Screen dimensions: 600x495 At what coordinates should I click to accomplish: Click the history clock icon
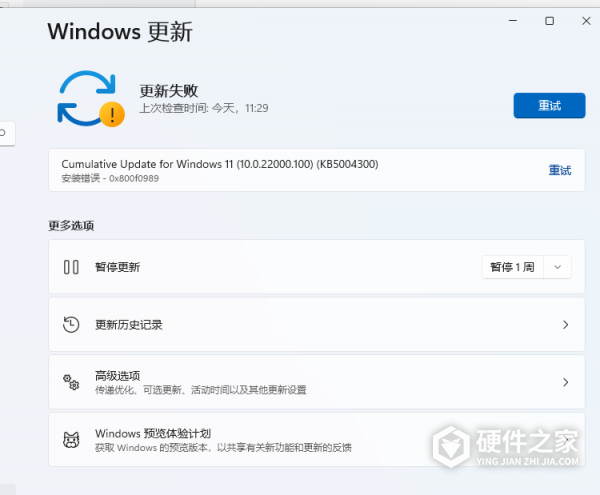71,325
